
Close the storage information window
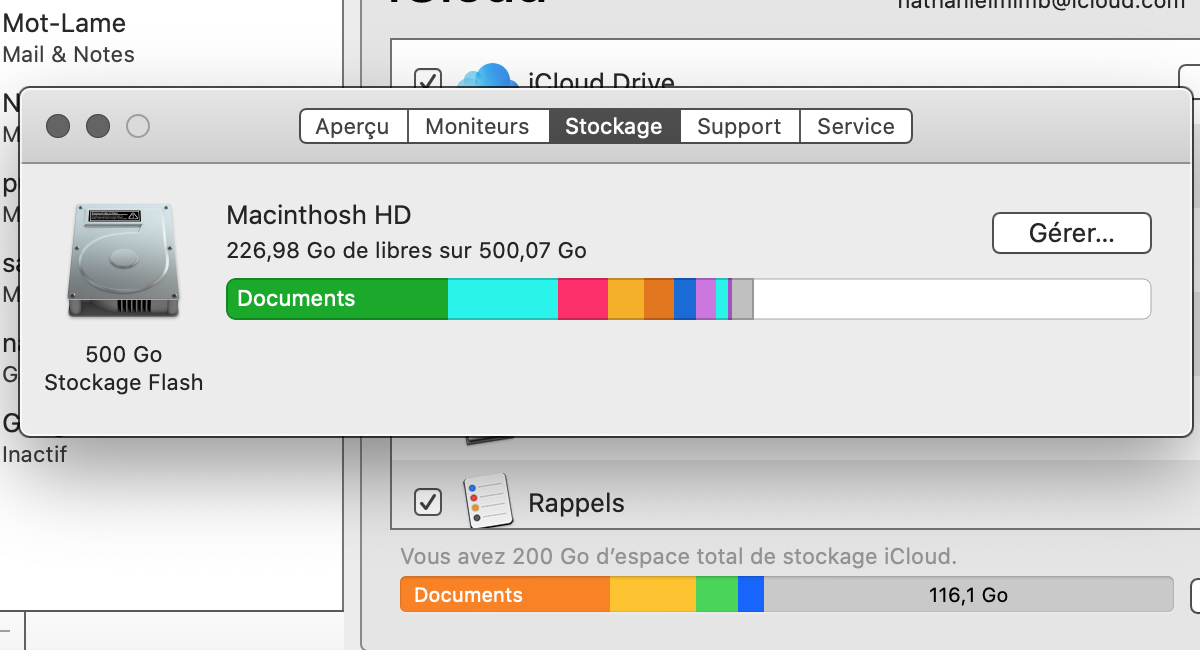click(x=58, y=126)
